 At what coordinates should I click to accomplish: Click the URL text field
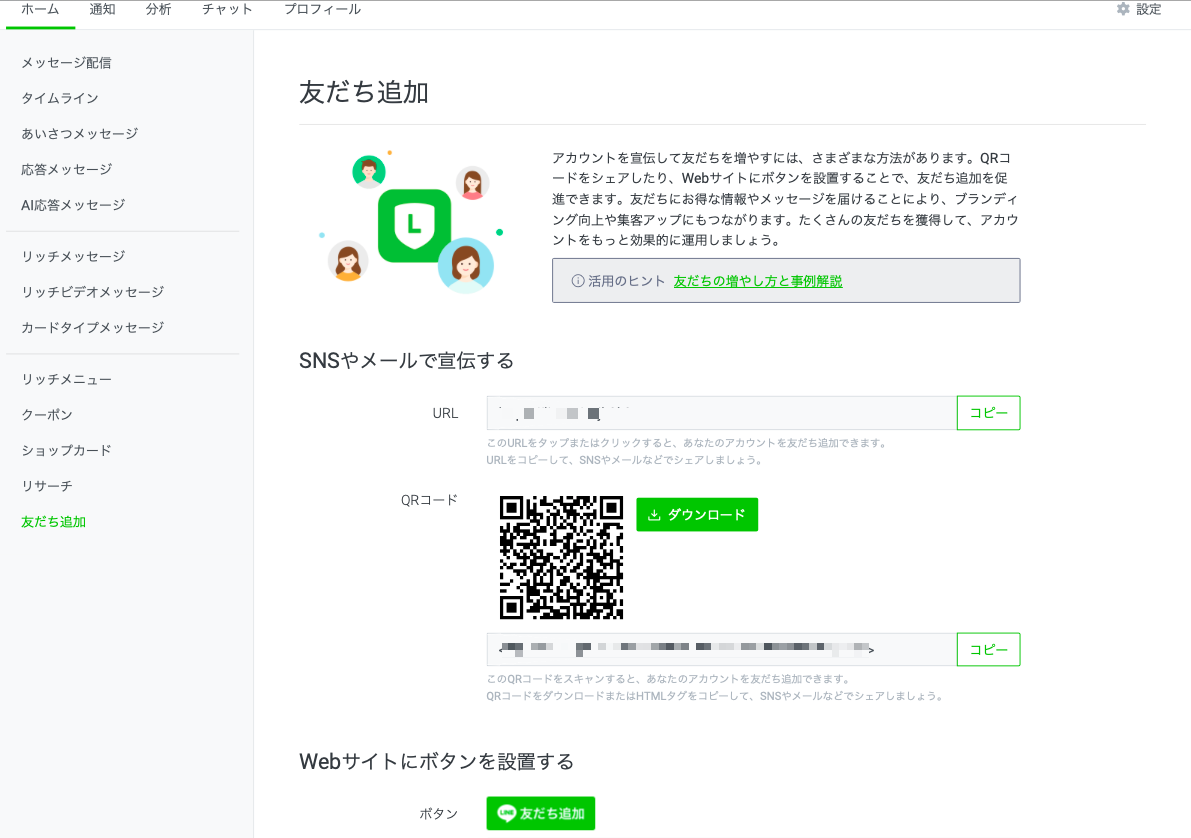(722, 413)
